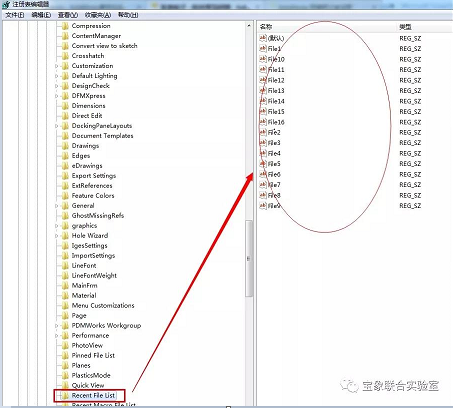Select the Pinned File List folder icon
The height and width of the screenshot is (408, 453).
[x=65, y=355]
